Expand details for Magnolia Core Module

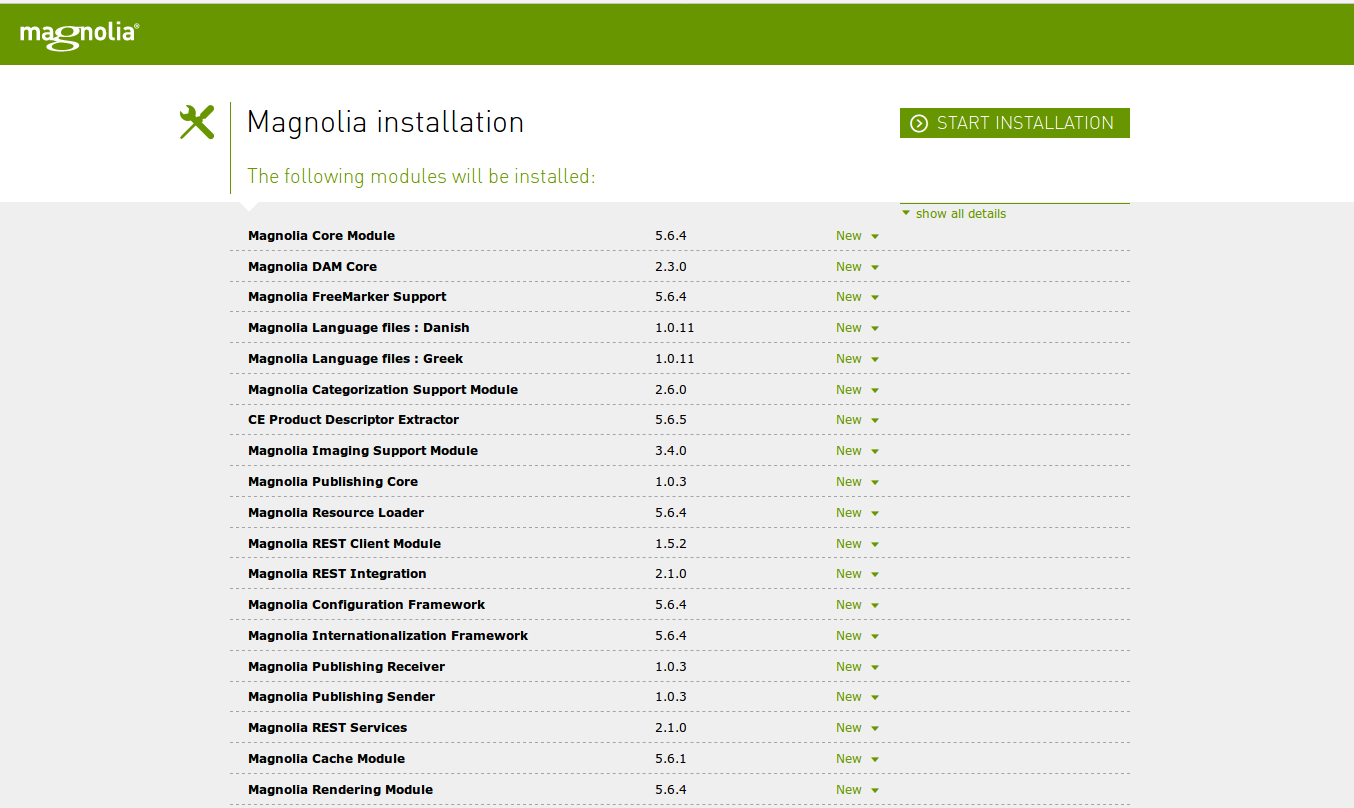(x=857, y=236)
